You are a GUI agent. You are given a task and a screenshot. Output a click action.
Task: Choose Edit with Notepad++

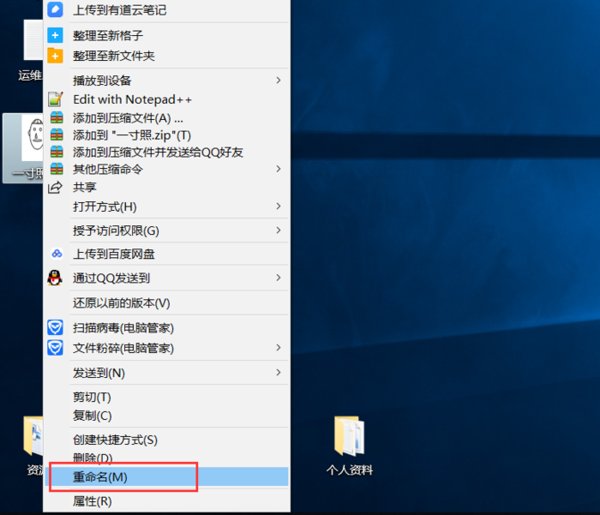pyautogui.click(x=166, y=99)
